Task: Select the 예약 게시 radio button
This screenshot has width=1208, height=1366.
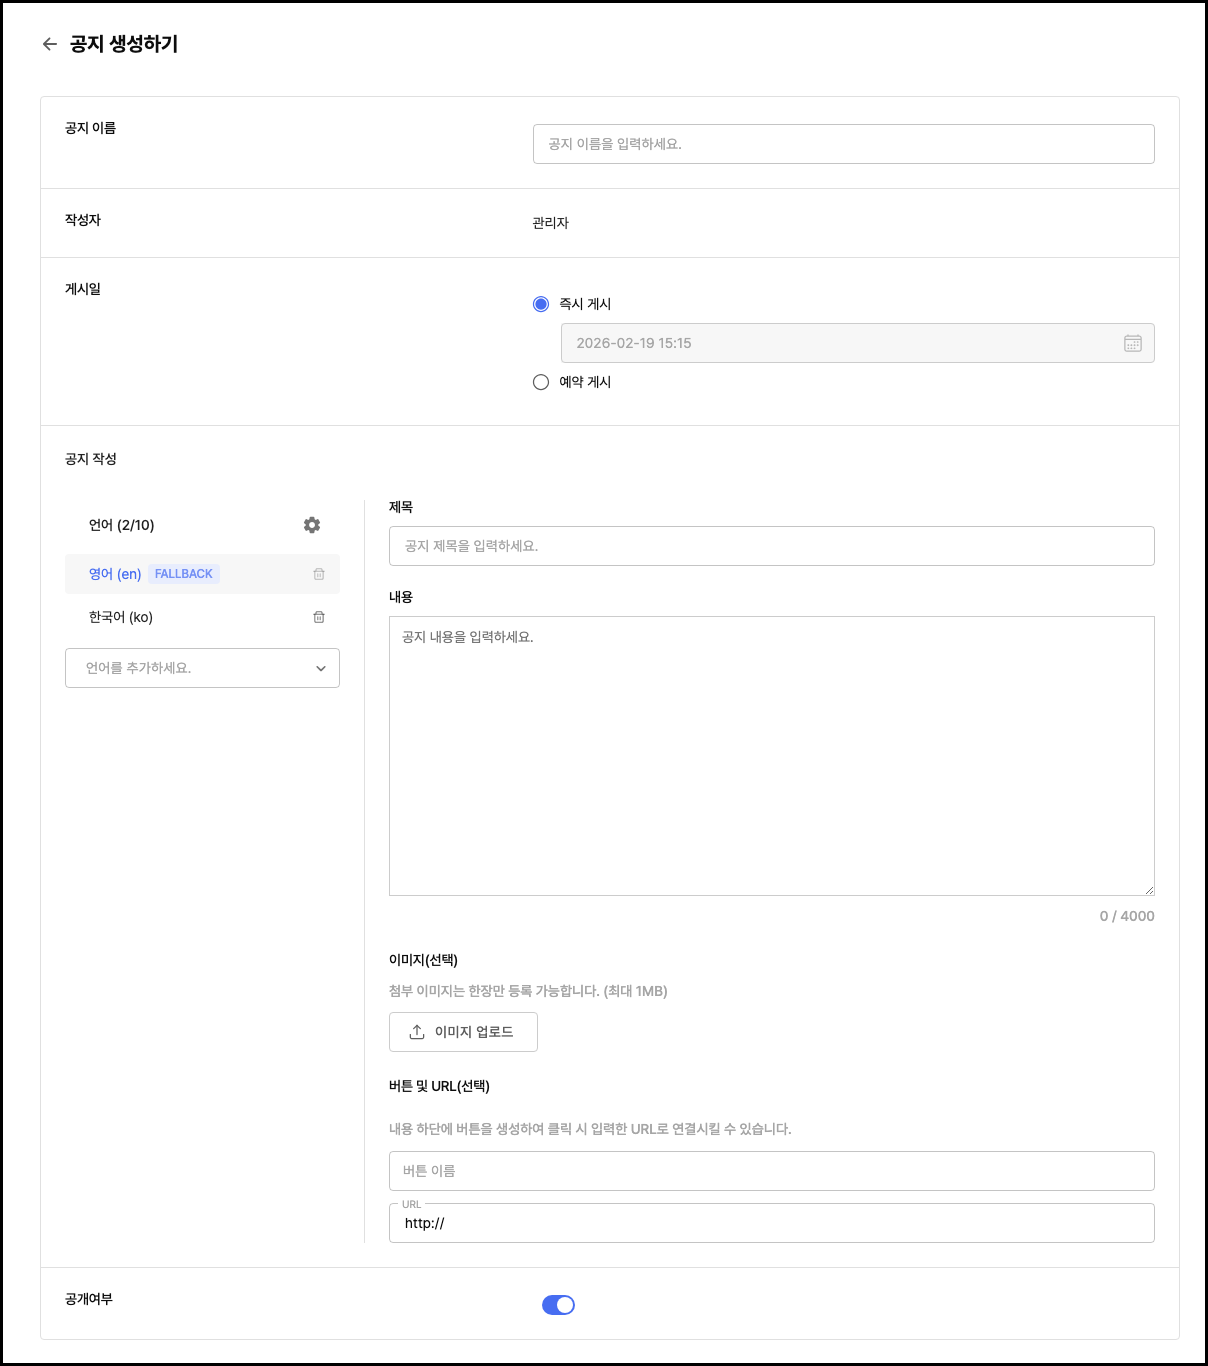Action: (x=541, y=382)
